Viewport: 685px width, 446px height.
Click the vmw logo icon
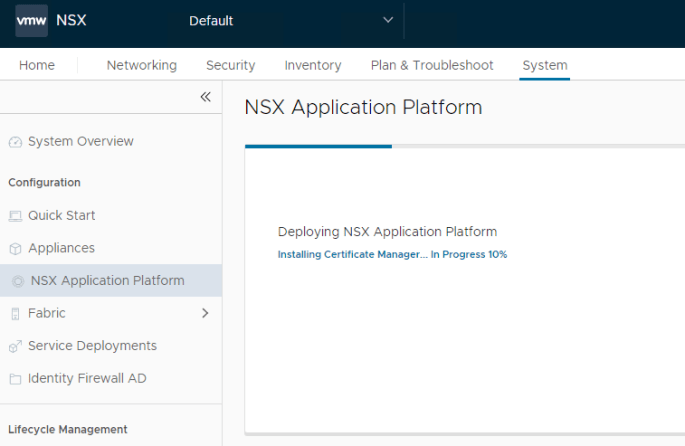coord(31,21)
